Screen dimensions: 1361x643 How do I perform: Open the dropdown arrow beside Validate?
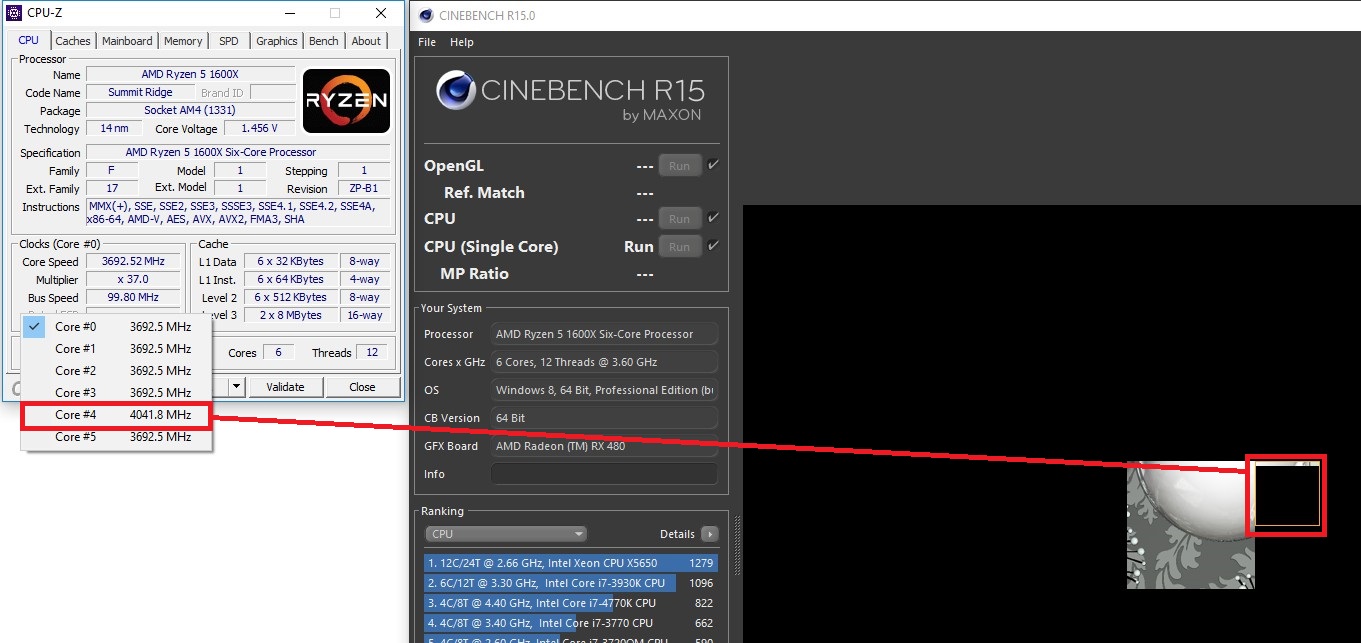click(237, 387)
